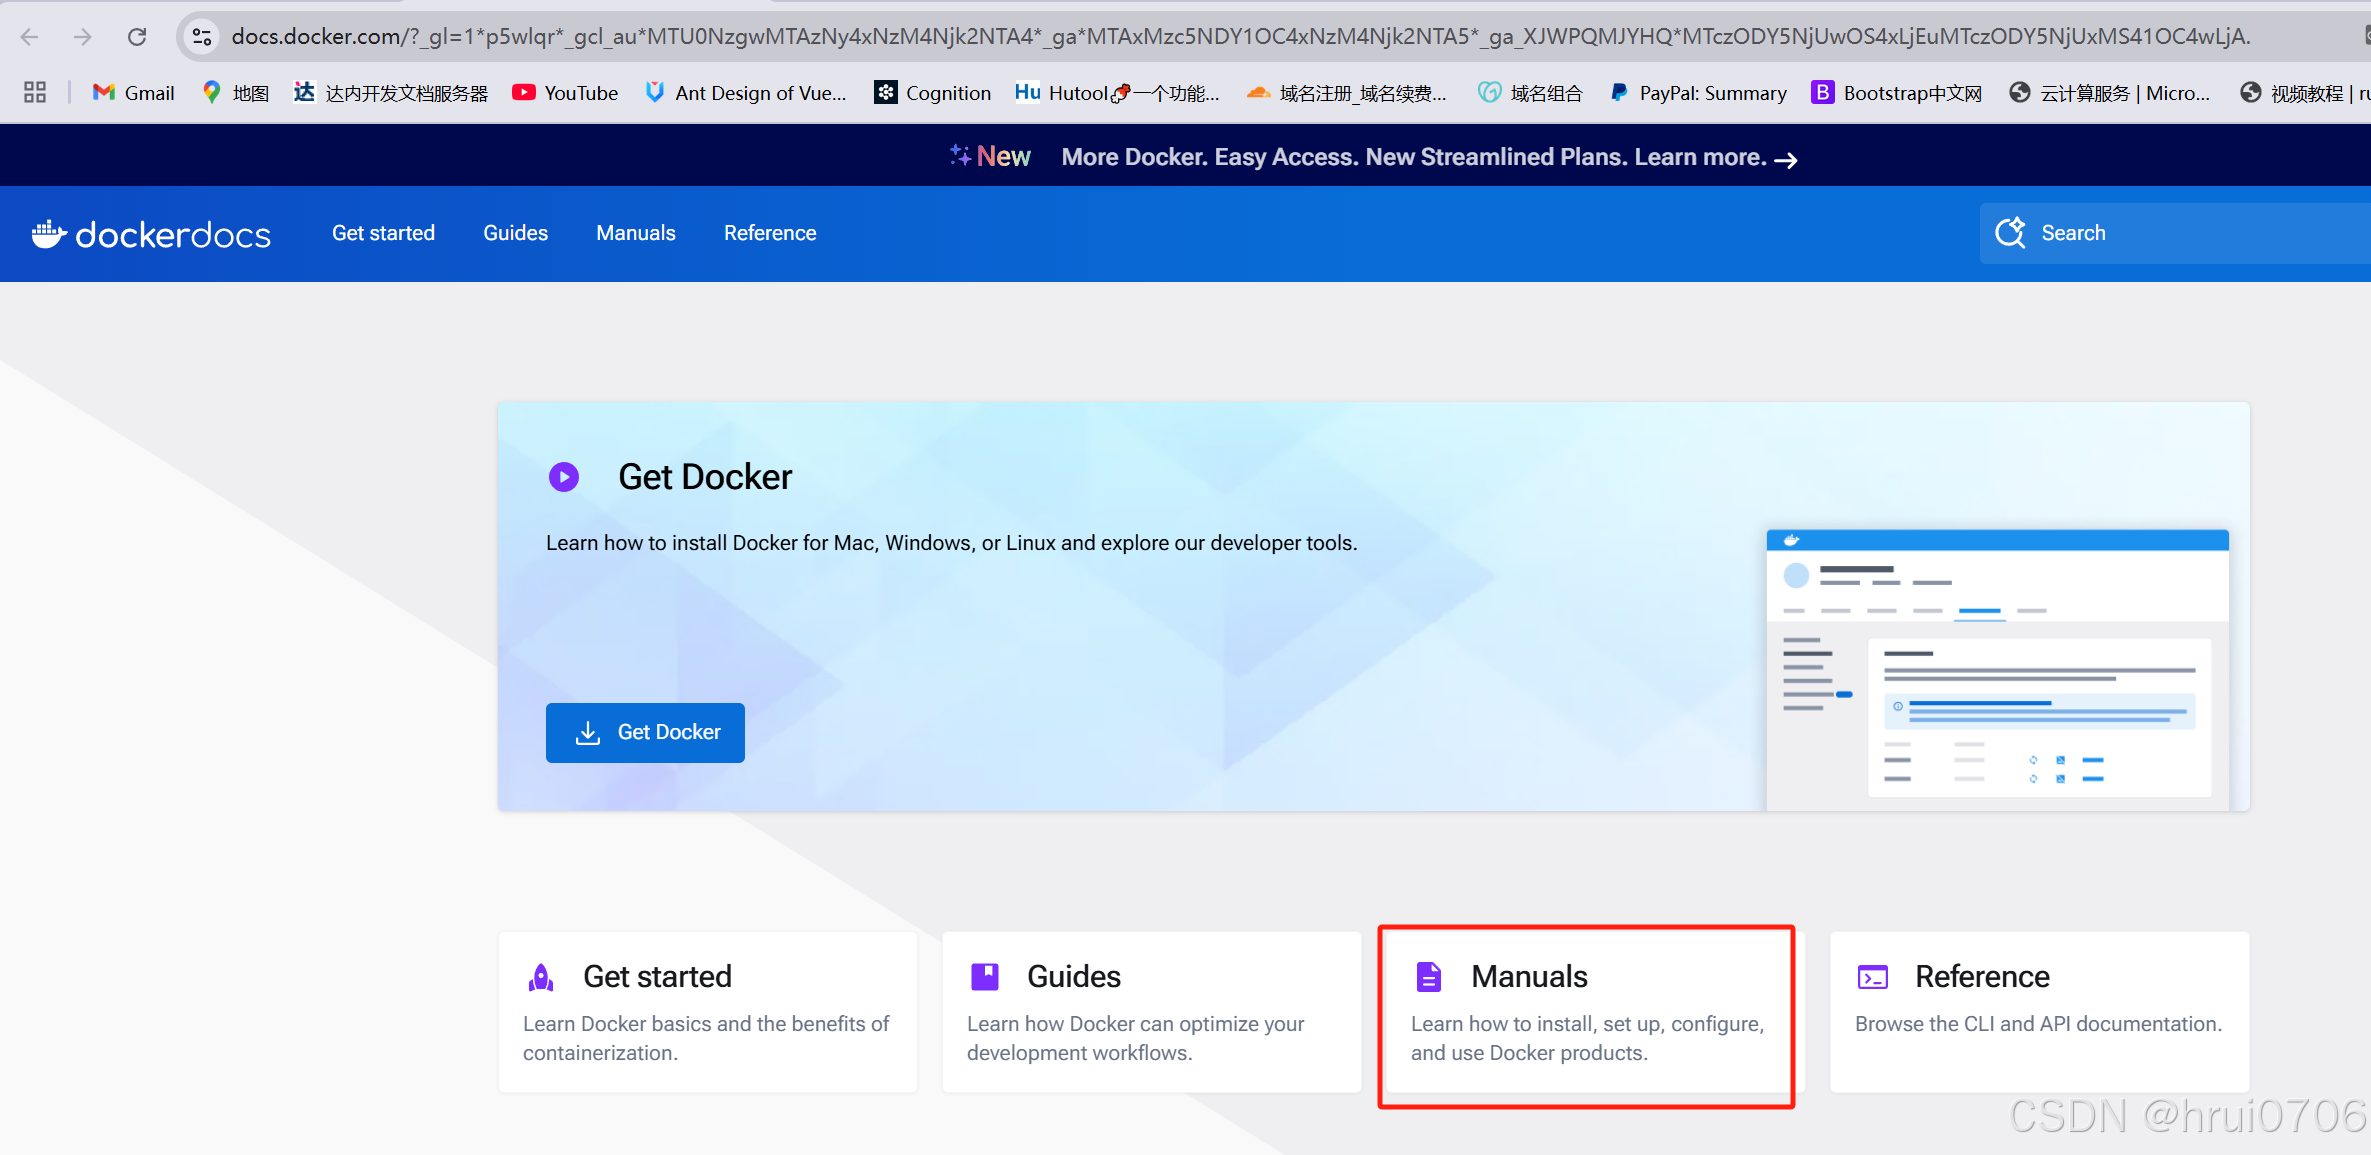Open the 达内开发文档服务器 bookmark

(x=391, y=93)
